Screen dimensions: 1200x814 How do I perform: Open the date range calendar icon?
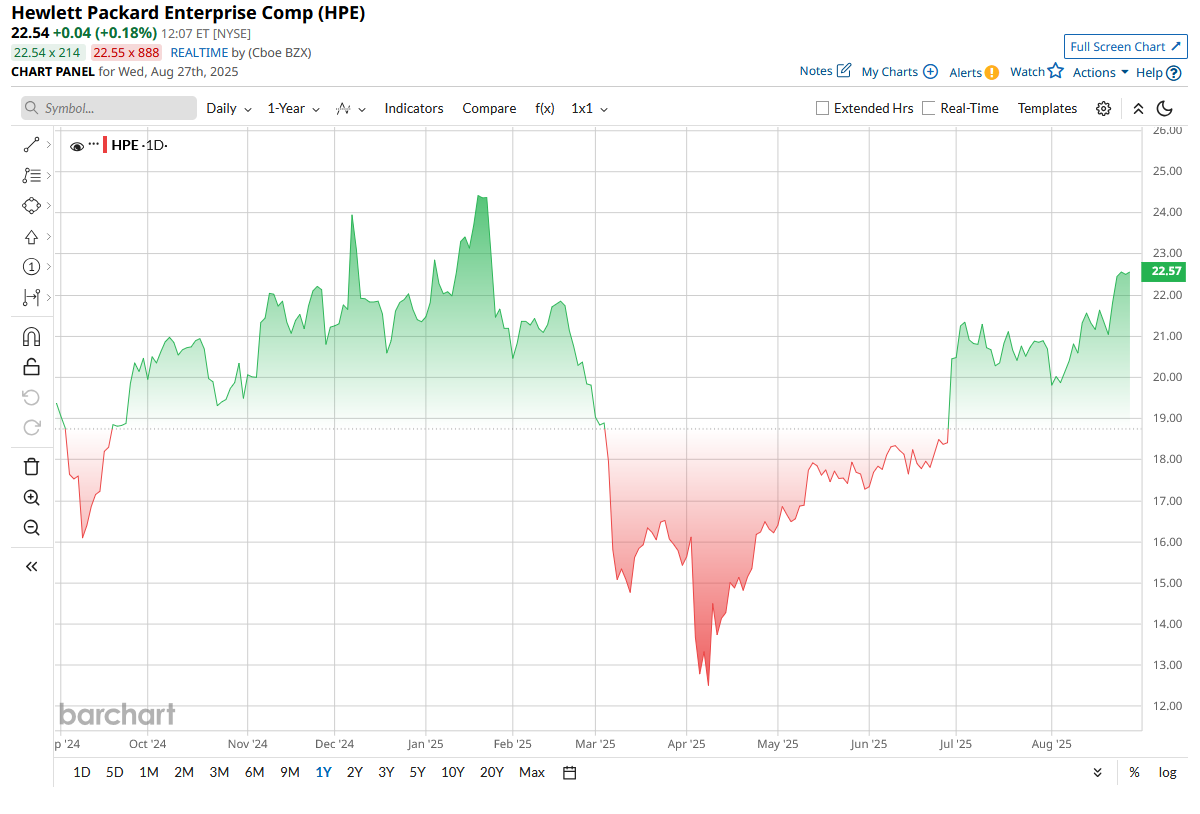[x=570, y=772]
